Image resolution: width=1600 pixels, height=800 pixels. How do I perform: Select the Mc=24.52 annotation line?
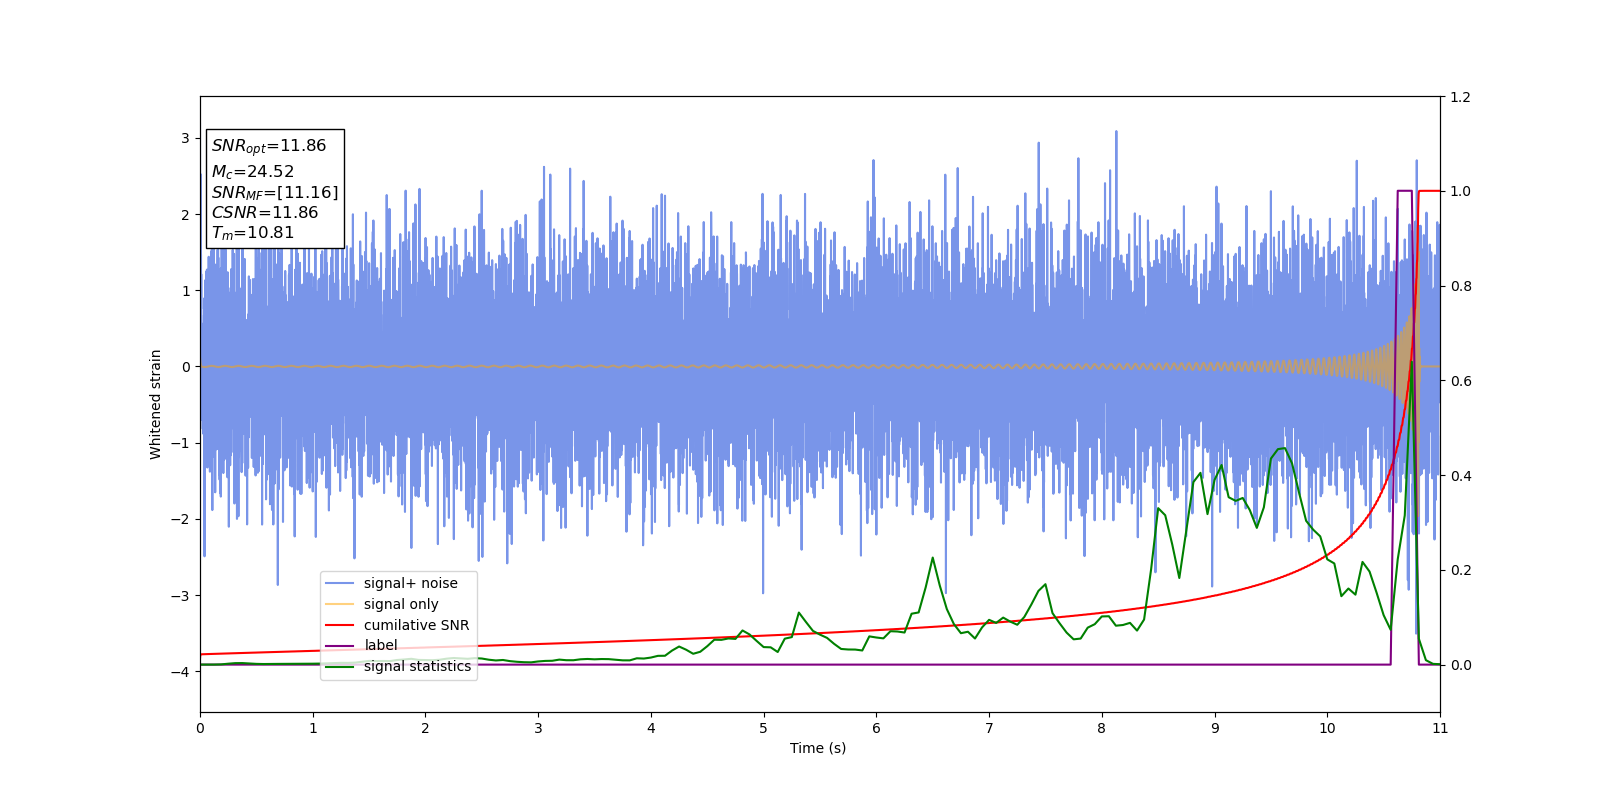[x=253, y=172]
